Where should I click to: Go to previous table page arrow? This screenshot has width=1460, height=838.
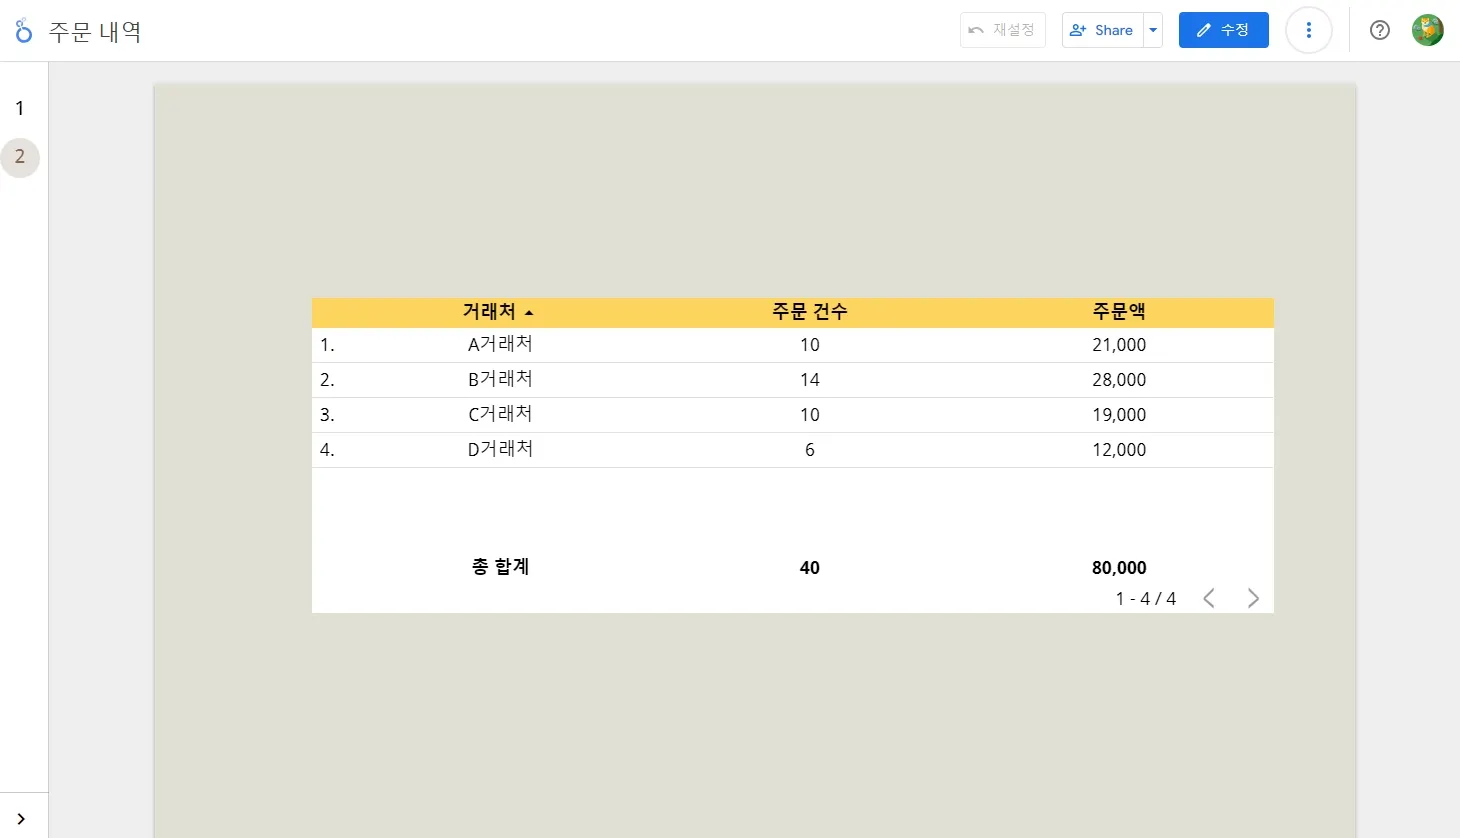pyautogui.click(x=1209, y=598)
